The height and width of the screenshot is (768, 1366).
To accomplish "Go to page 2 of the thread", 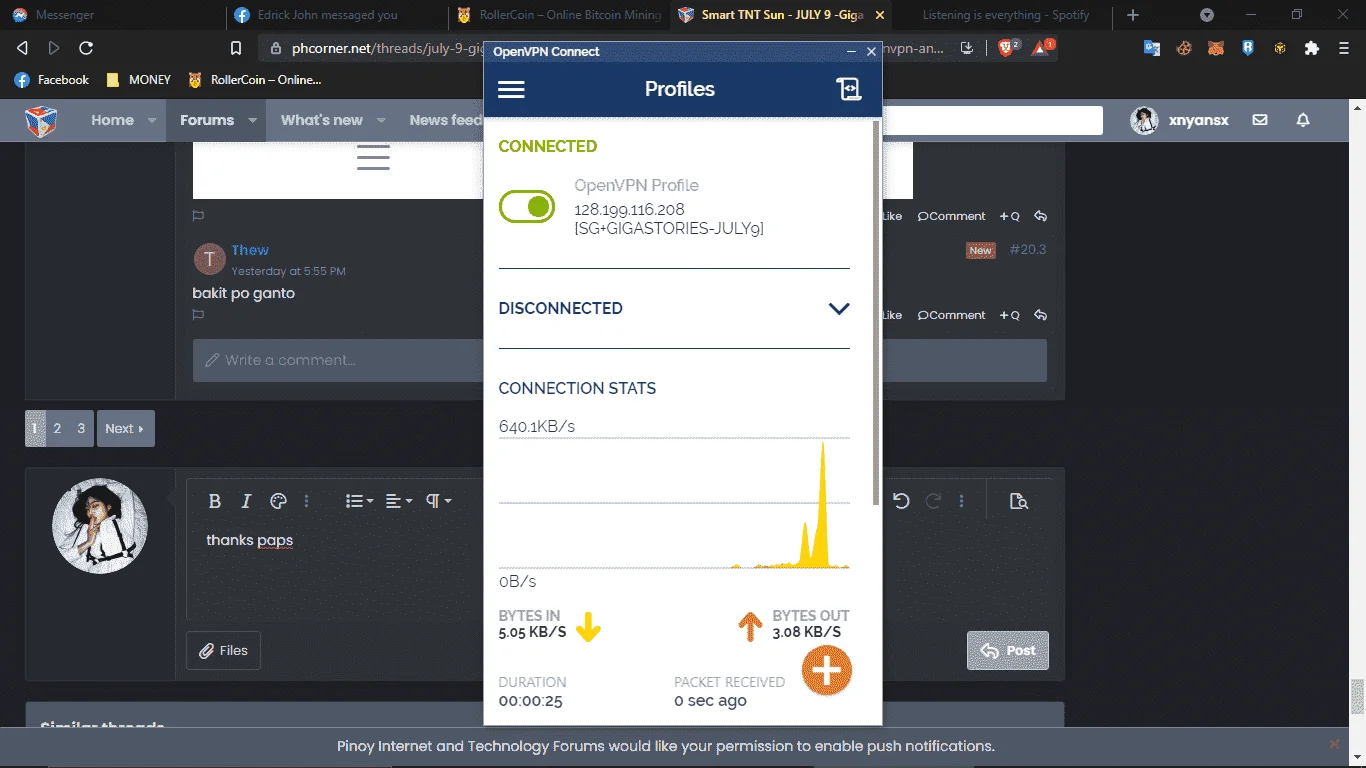I will [x=57, y=428].
